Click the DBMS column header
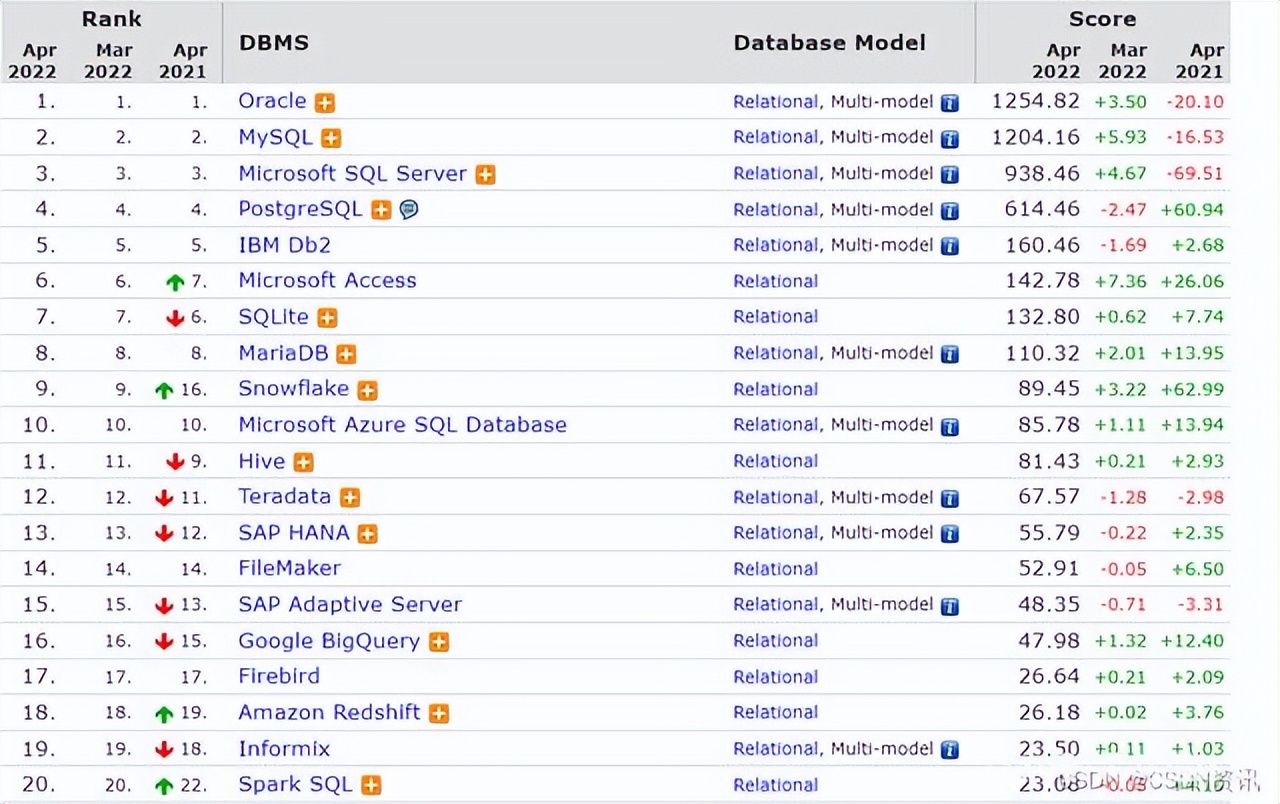The width and height of the screenshot is (1280, 804). [274, 43]
